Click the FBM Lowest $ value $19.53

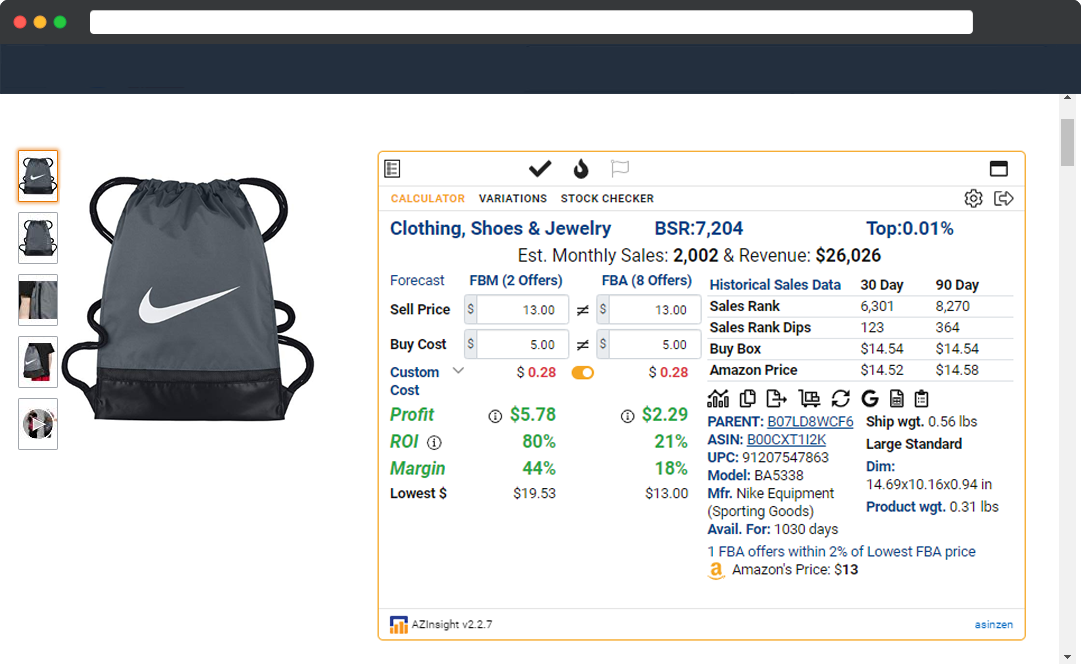534,494
